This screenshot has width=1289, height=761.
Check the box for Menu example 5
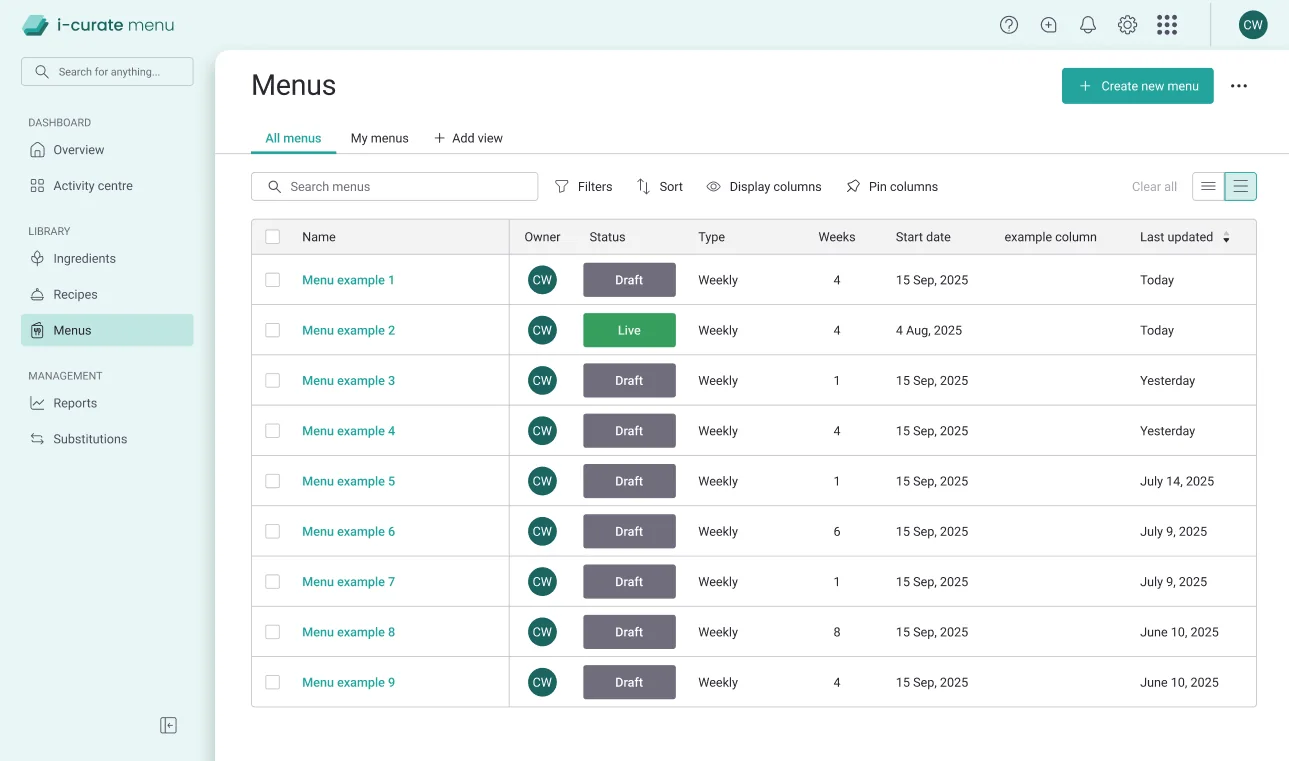click(x=272, y=481)
